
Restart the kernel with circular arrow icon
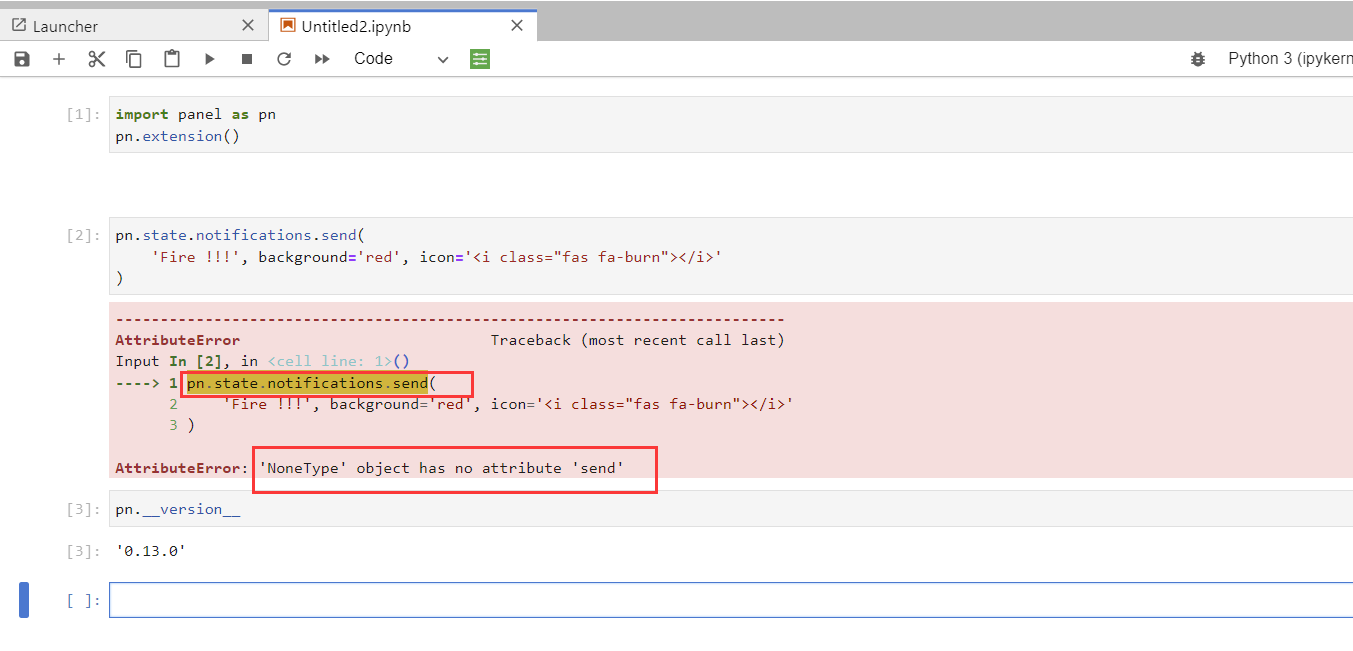(x=284, y=59)
